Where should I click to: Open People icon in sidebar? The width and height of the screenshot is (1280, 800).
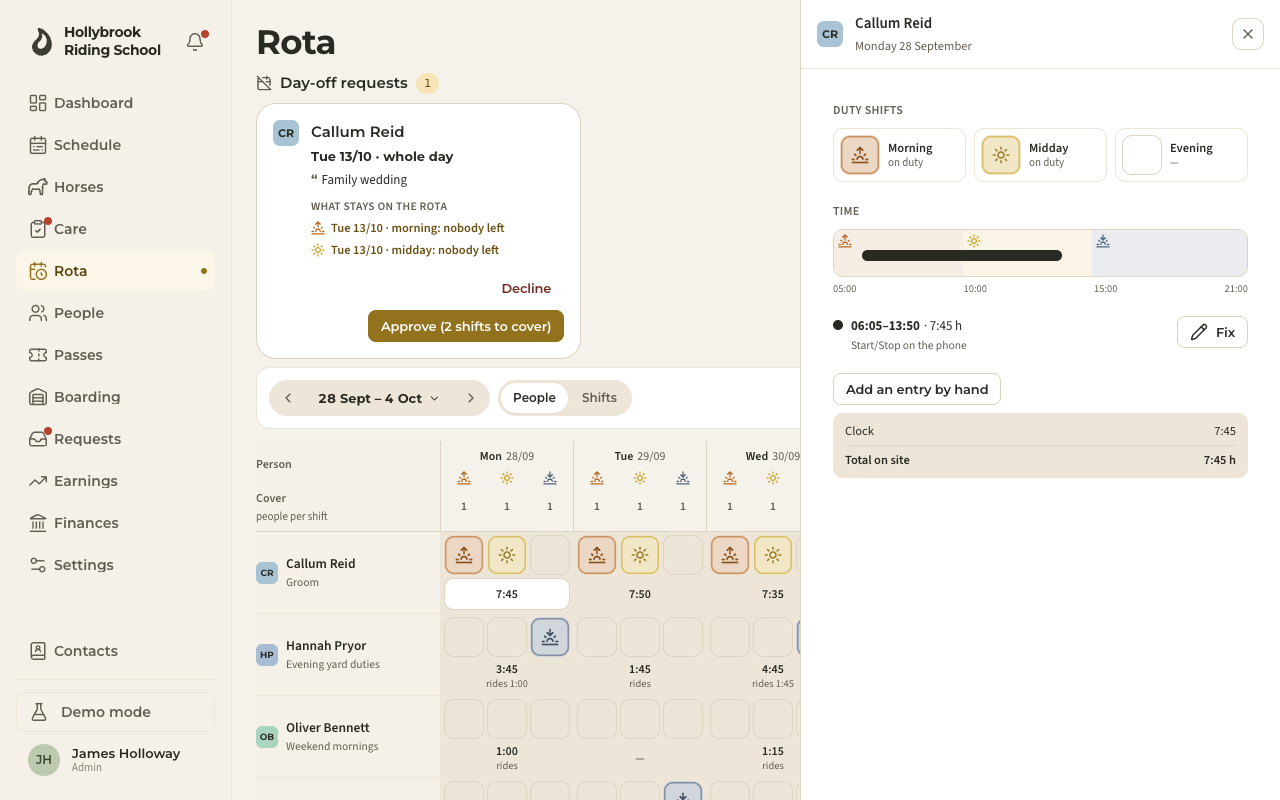pyautogui.click(x=38, y=313)
